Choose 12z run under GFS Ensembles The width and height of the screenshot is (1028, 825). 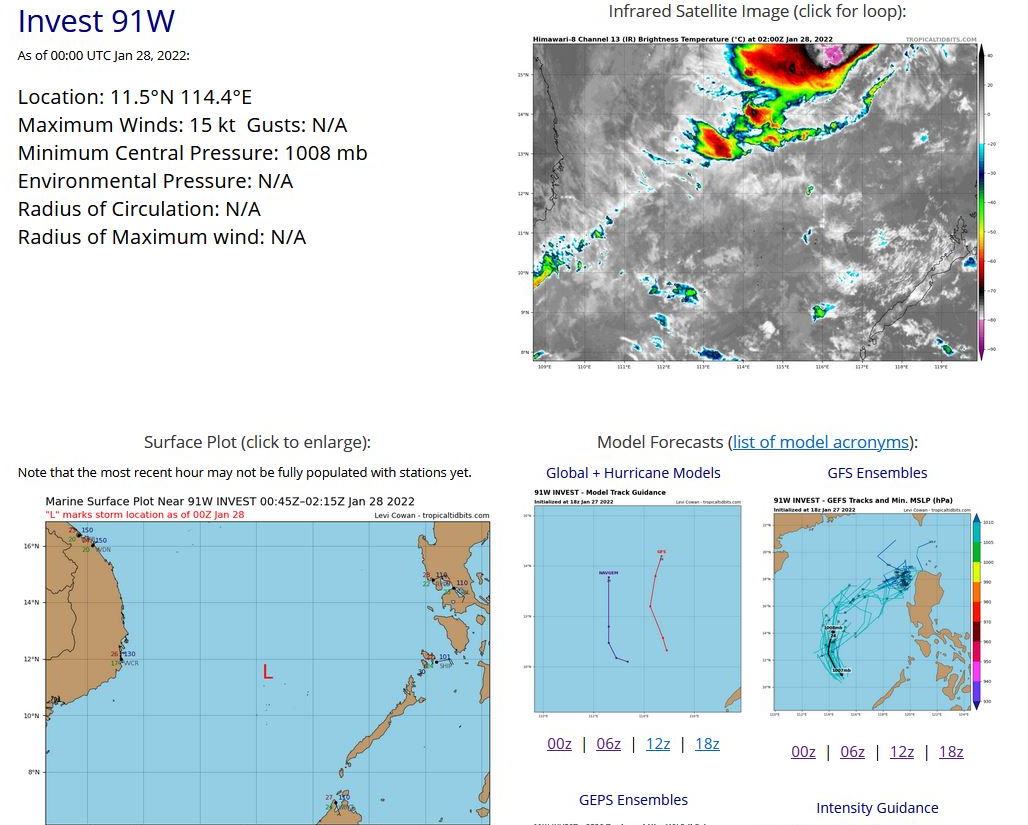902,752
